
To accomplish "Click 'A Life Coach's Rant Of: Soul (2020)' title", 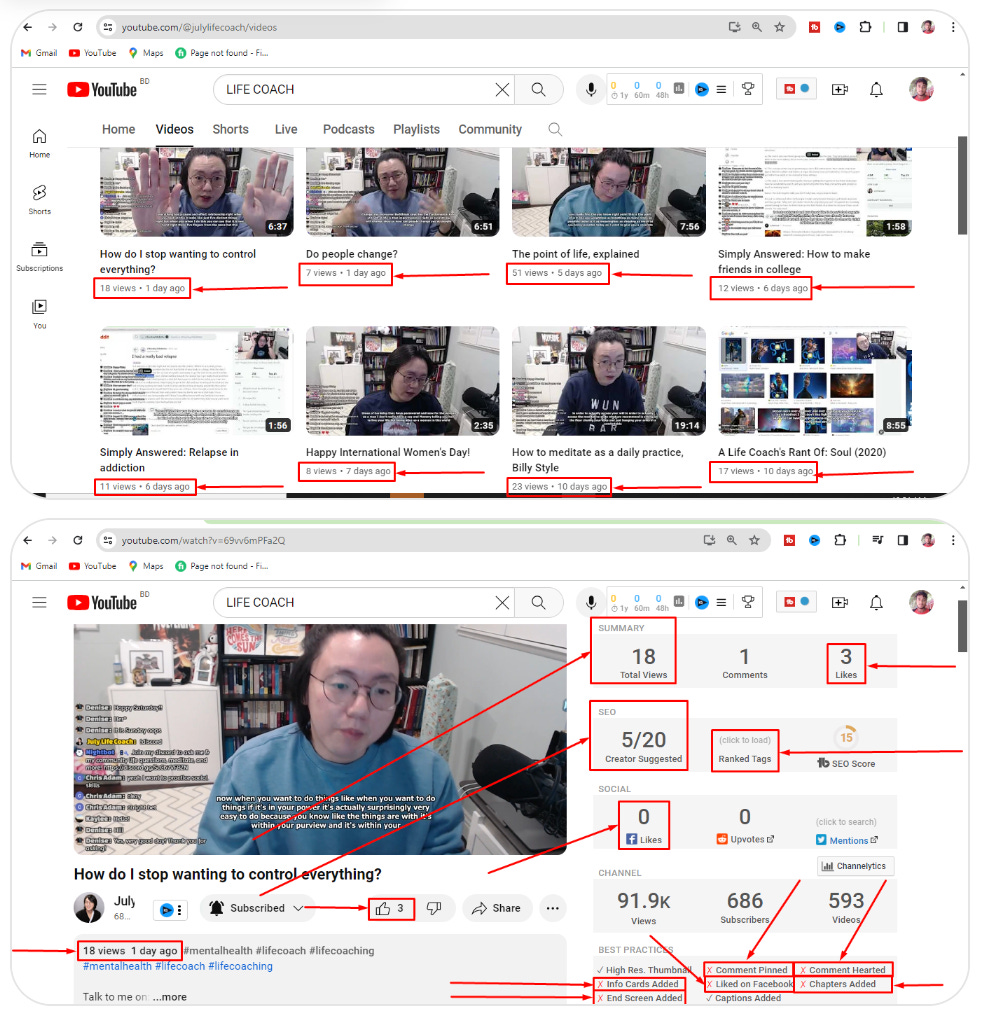I will [x=802, y=452].
